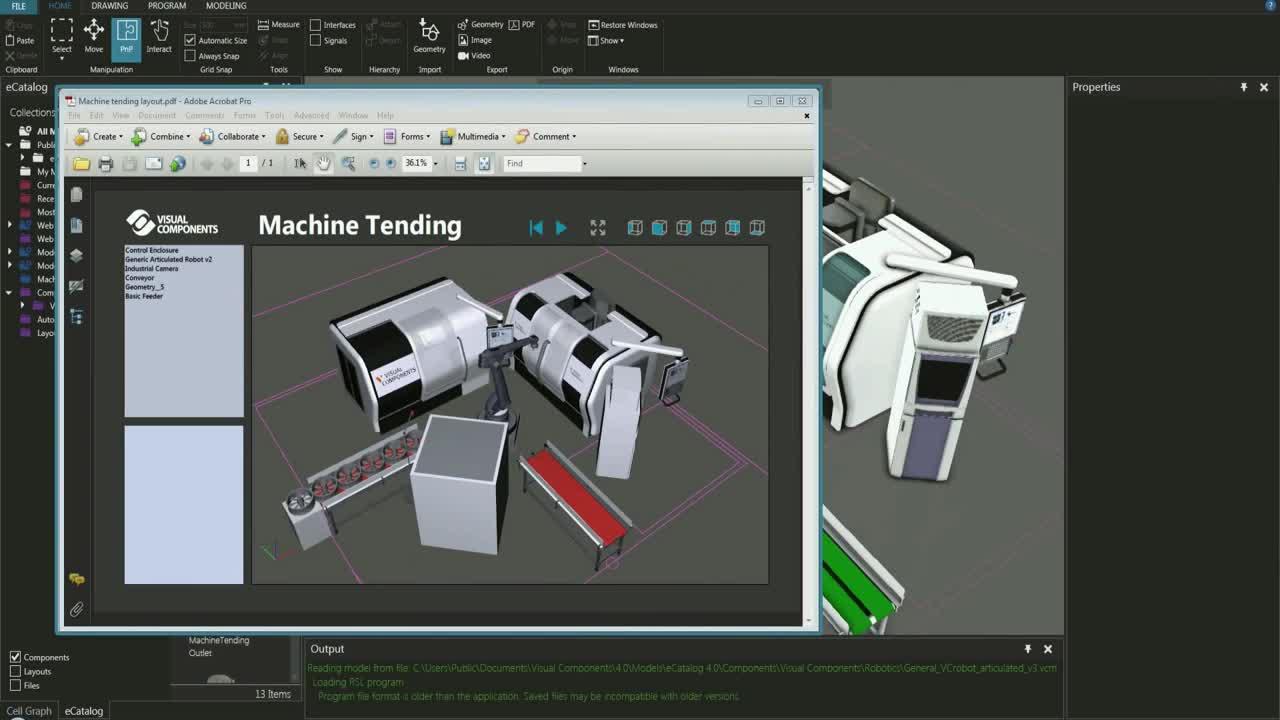Enable the Always Snap checkbox
The height and width of the screenshot is (720, 1280).
click(190, 56)
